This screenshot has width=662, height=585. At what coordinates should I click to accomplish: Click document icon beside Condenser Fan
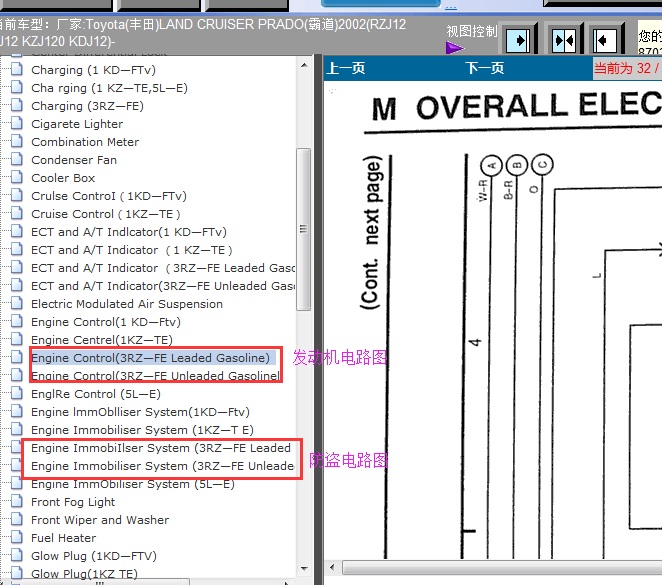(x=17, y=159)
